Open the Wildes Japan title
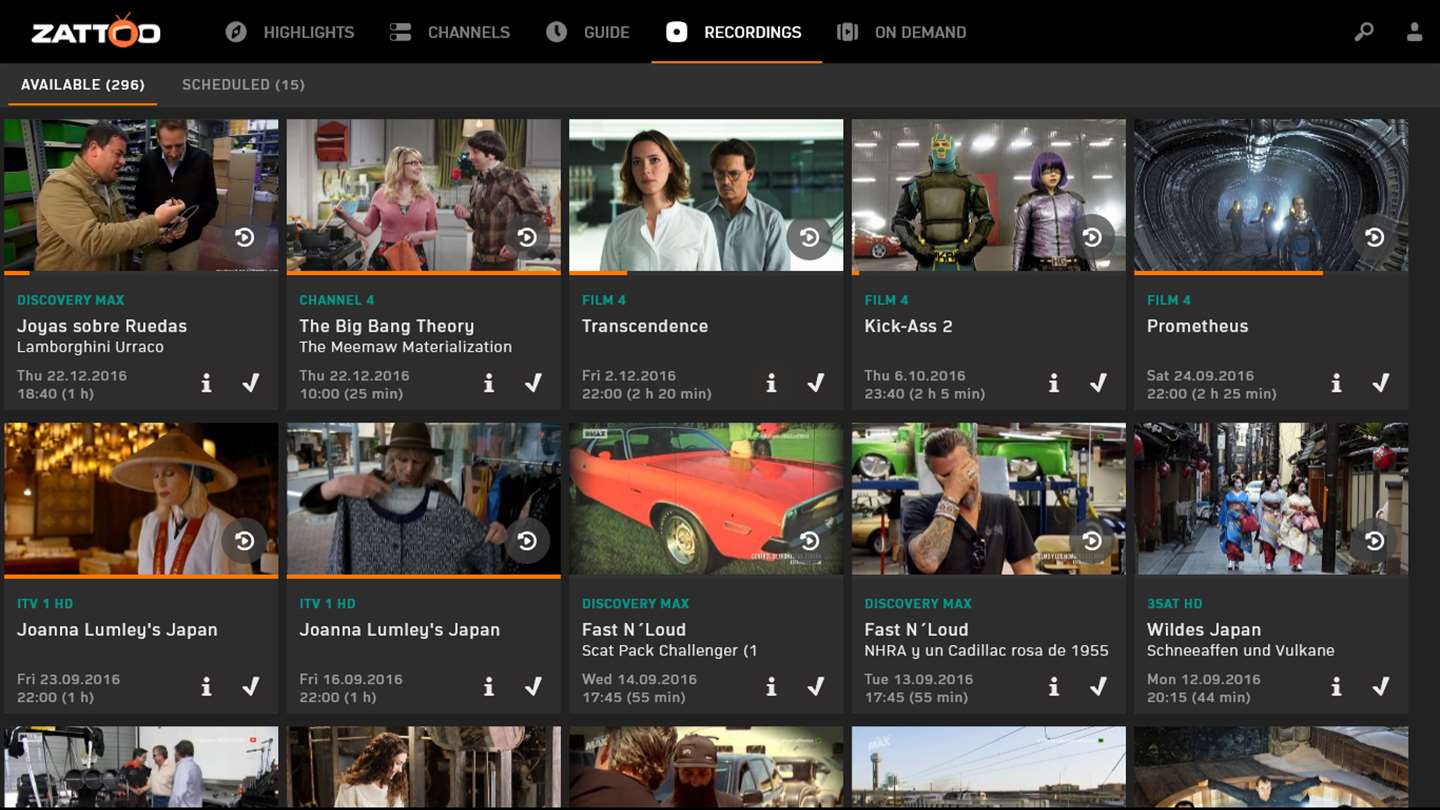Image resolution: width=1440 pixels, height=810 pixels. click(x=1204, y=630)
